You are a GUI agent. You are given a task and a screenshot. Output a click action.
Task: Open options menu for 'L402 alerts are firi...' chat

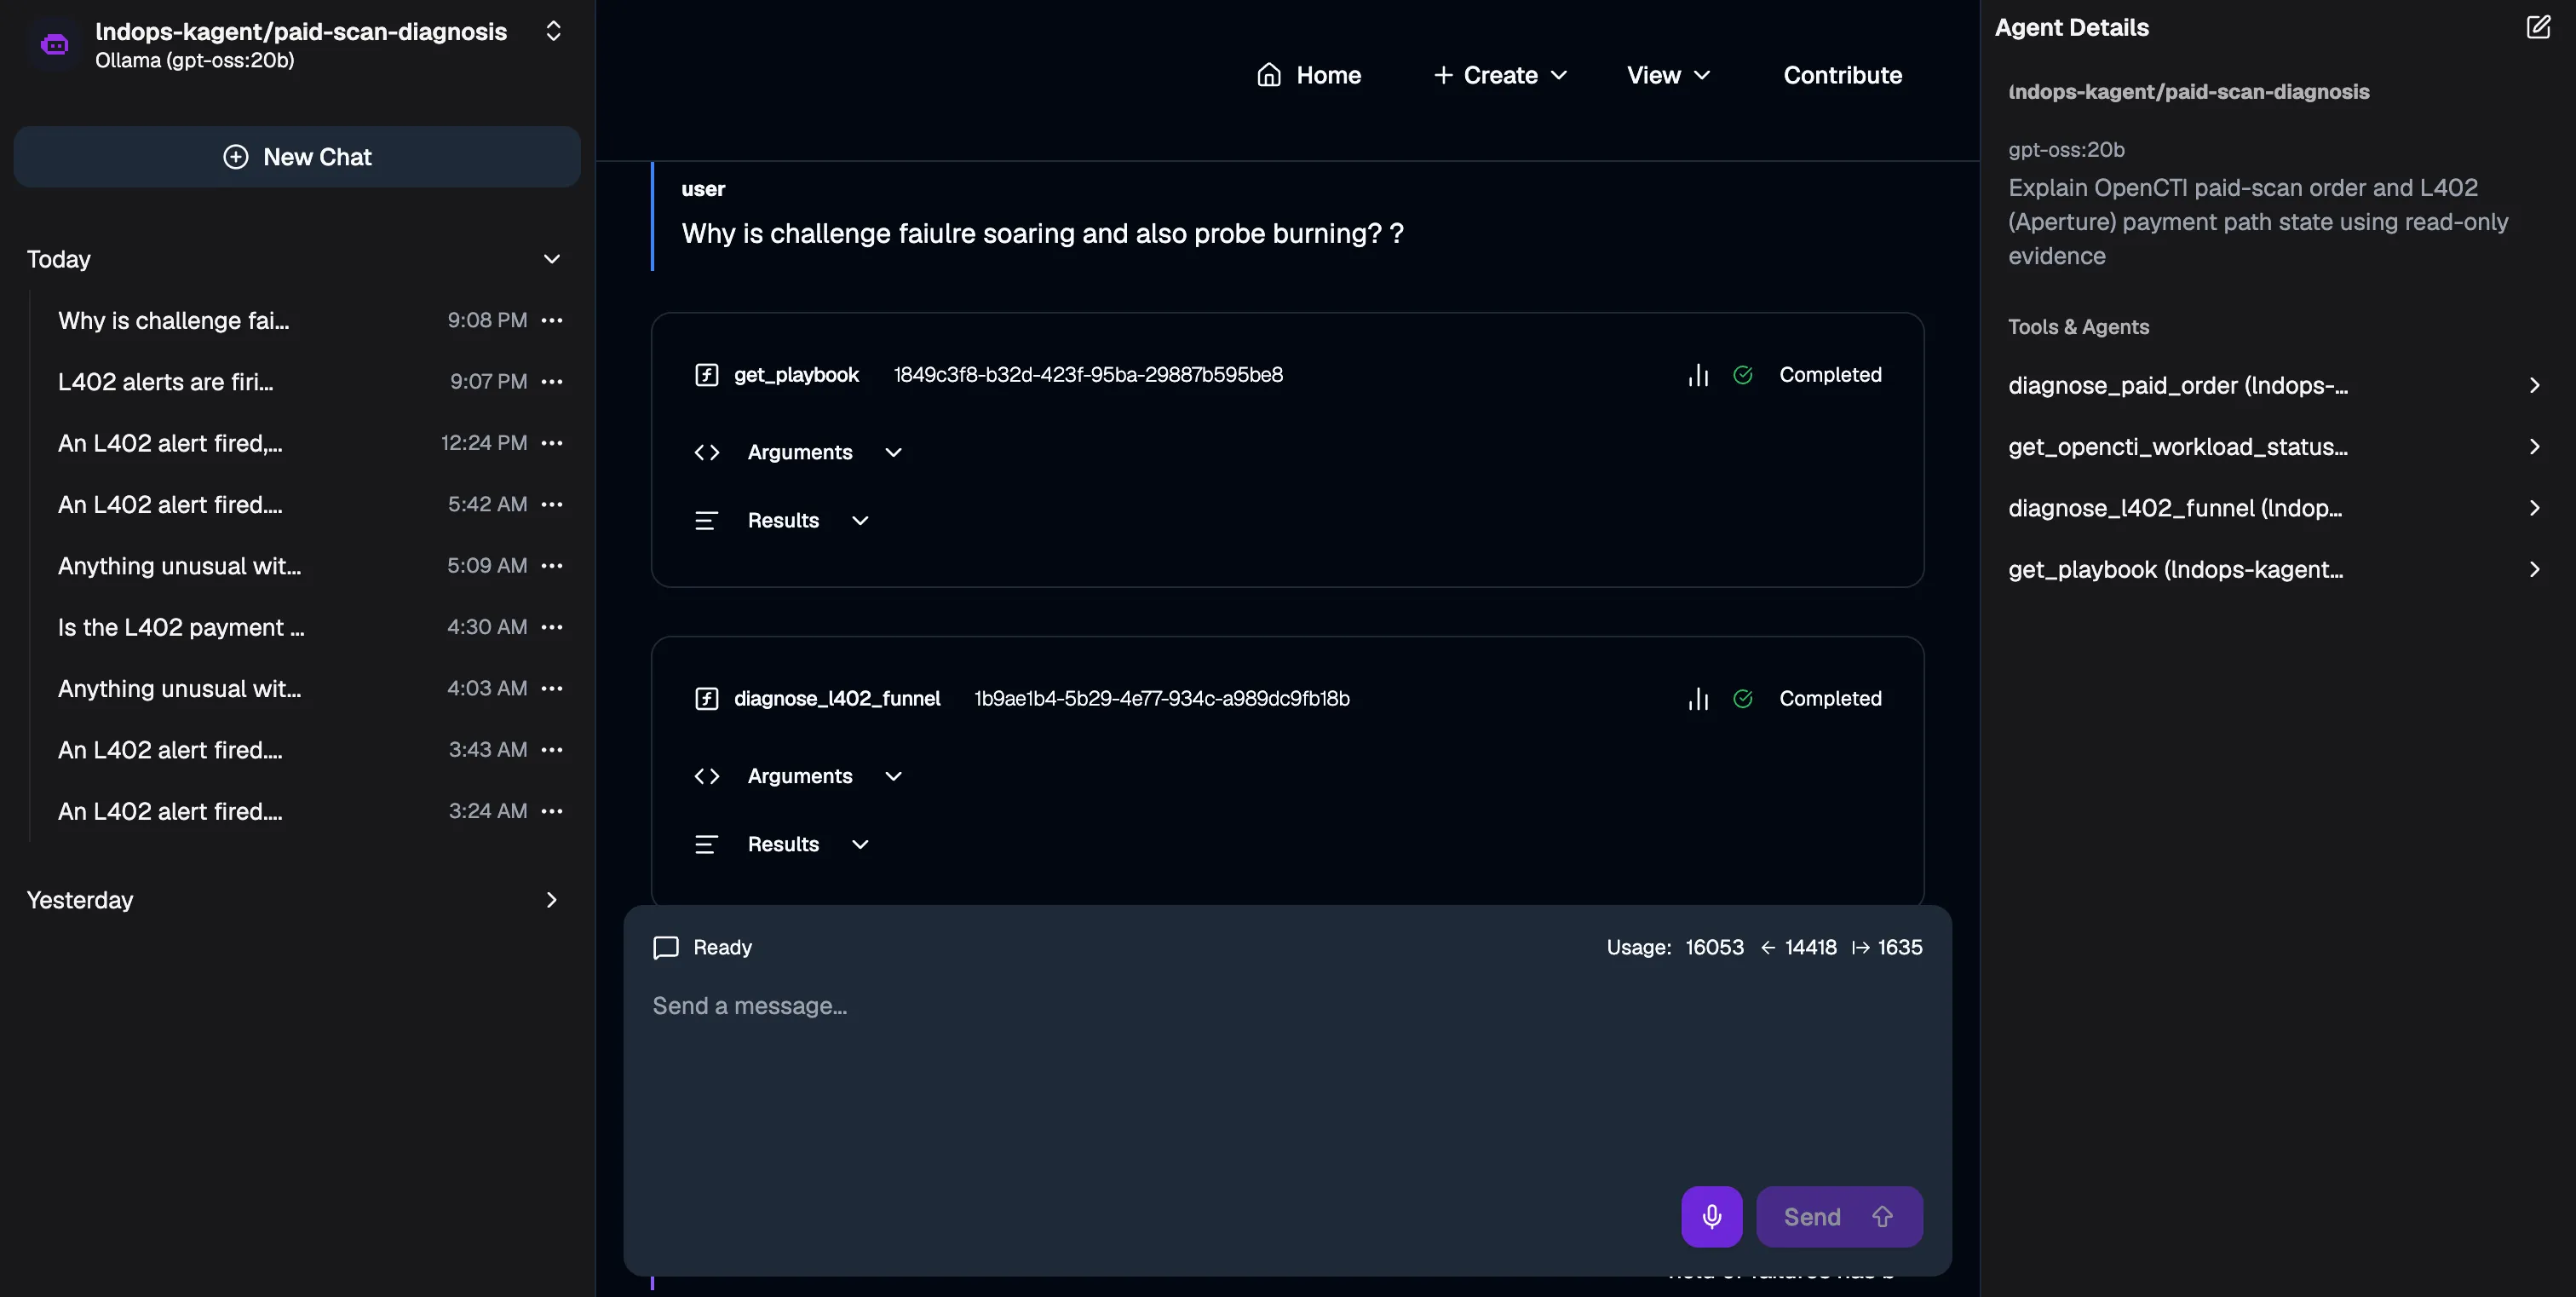[552, 381]
